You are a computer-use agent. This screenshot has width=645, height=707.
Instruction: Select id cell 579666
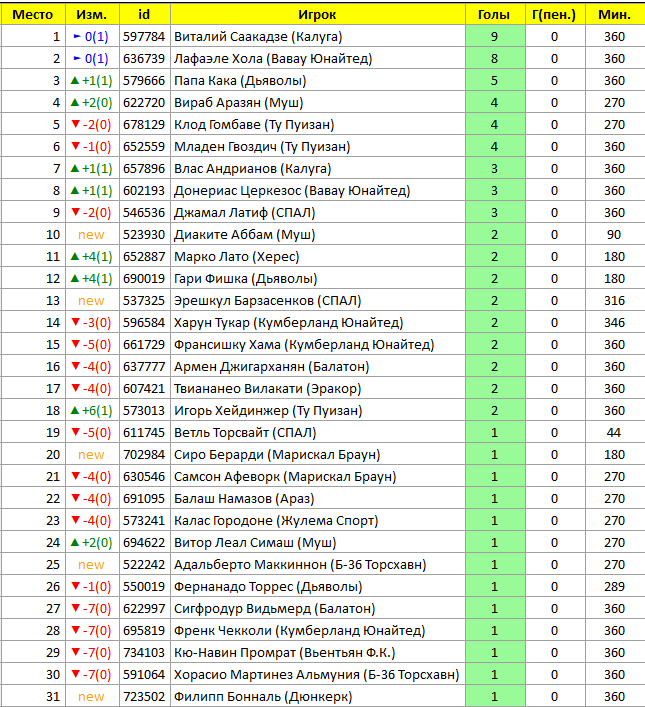coord(144,81)
